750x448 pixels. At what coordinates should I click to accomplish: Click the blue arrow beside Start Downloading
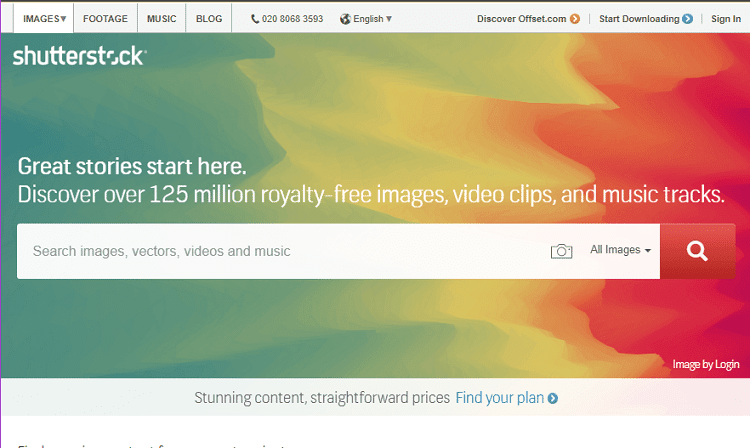coord(688,19)
